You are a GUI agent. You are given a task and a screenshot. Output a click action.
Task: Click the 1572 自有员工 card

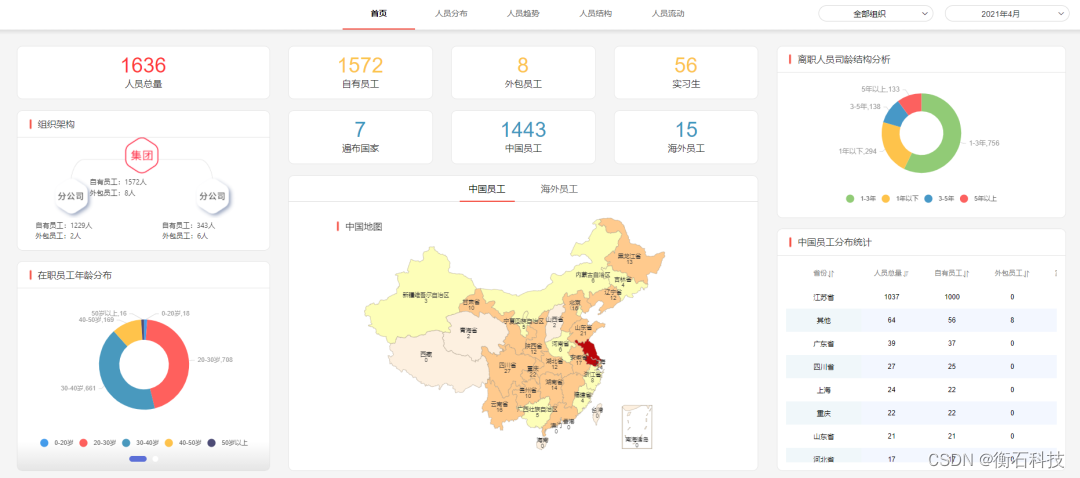pyautogui.click(x=360, y=72)
